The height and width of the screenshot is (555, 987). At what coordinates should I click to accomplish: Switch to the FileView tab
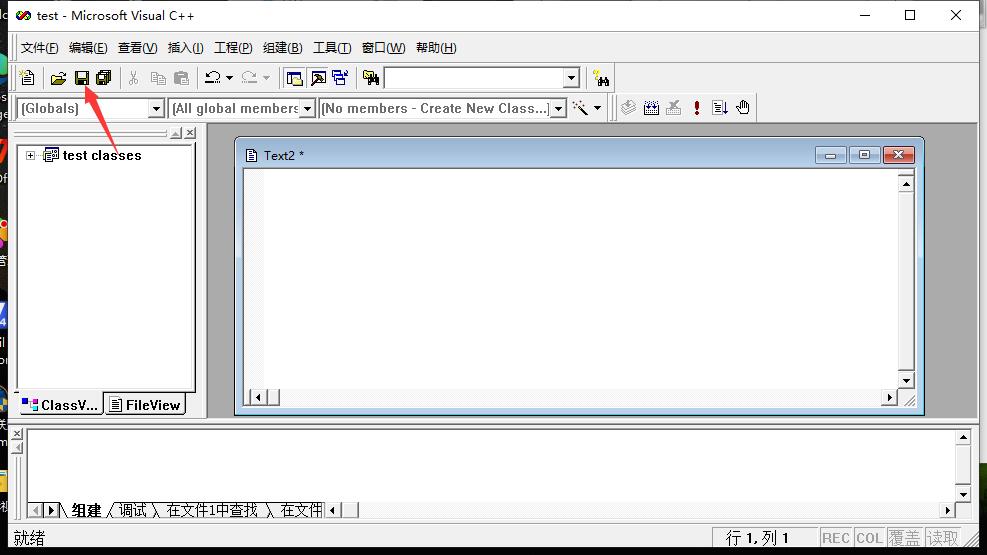145,405
